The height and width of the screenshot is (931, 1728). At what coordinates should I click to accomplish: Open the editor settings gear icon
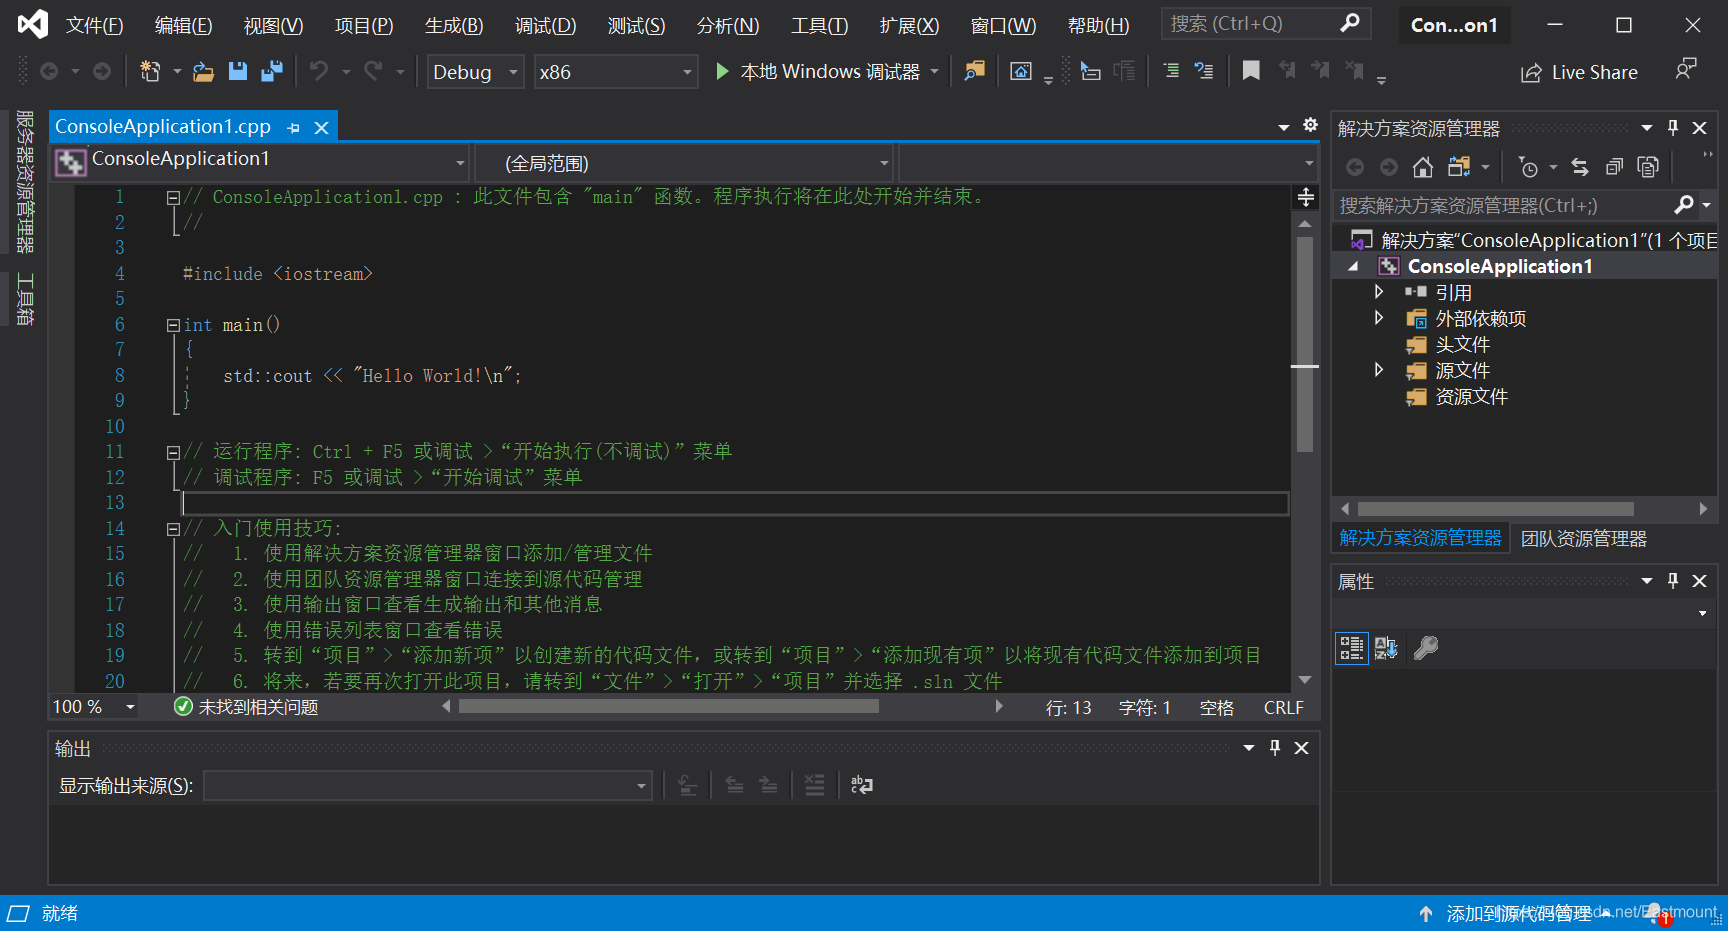[1310, 125]
